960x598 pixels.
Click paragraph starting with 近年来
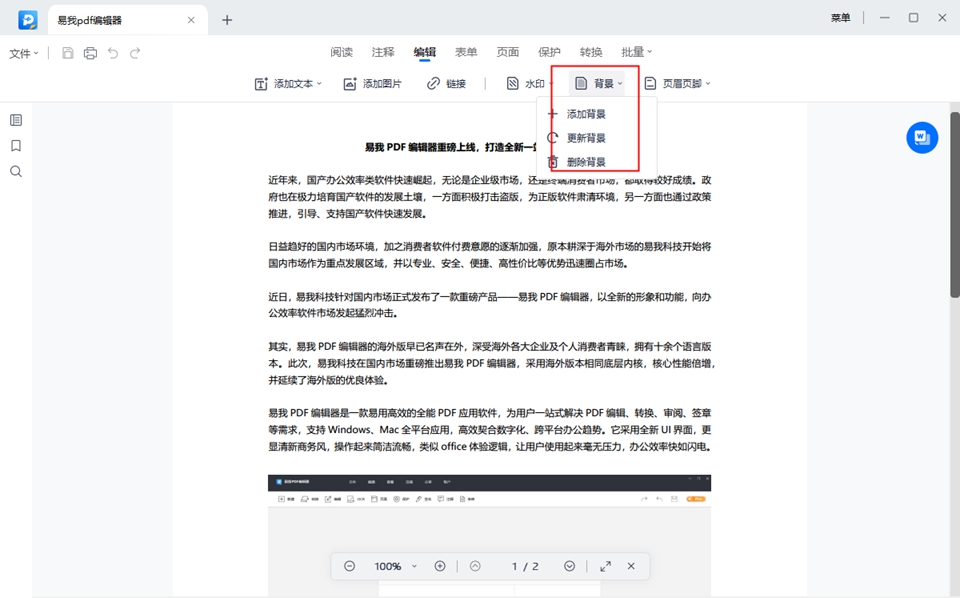[490, 197]
